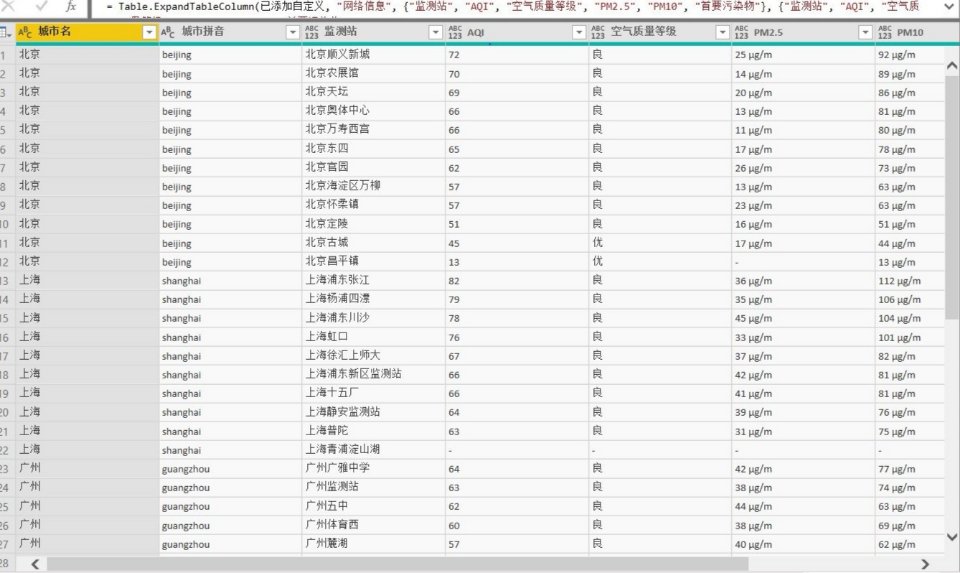Click the guangzhou cell for 广州五中
Screen dimensions: 960x573
230,506
